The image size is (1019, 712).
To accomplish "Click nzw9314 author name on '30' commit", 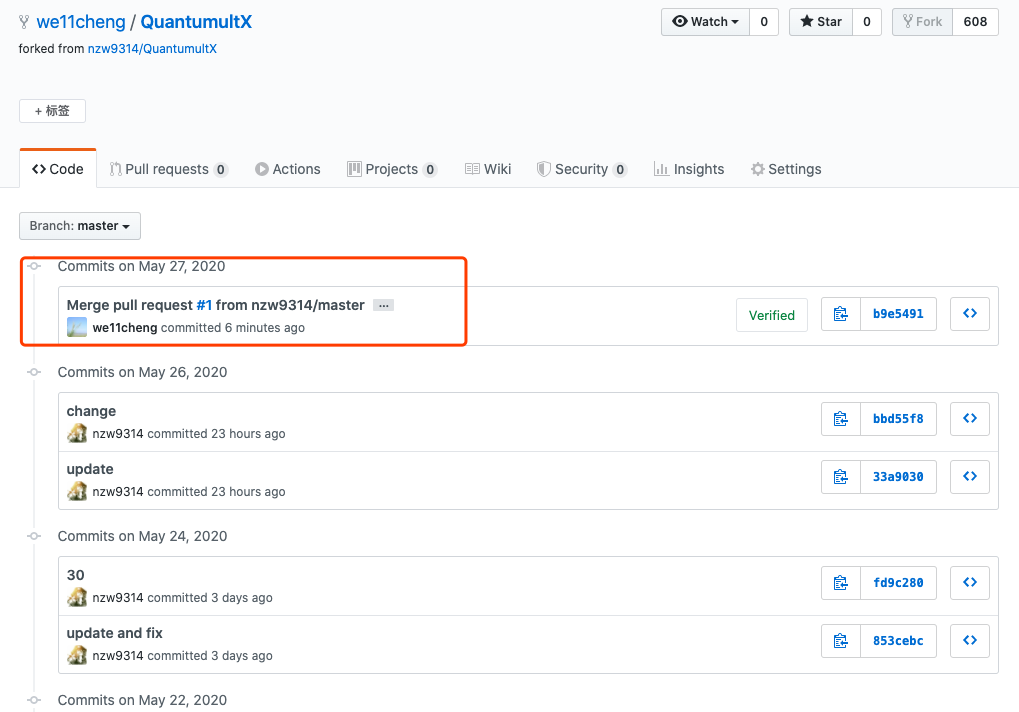I will tap(118, 598).
